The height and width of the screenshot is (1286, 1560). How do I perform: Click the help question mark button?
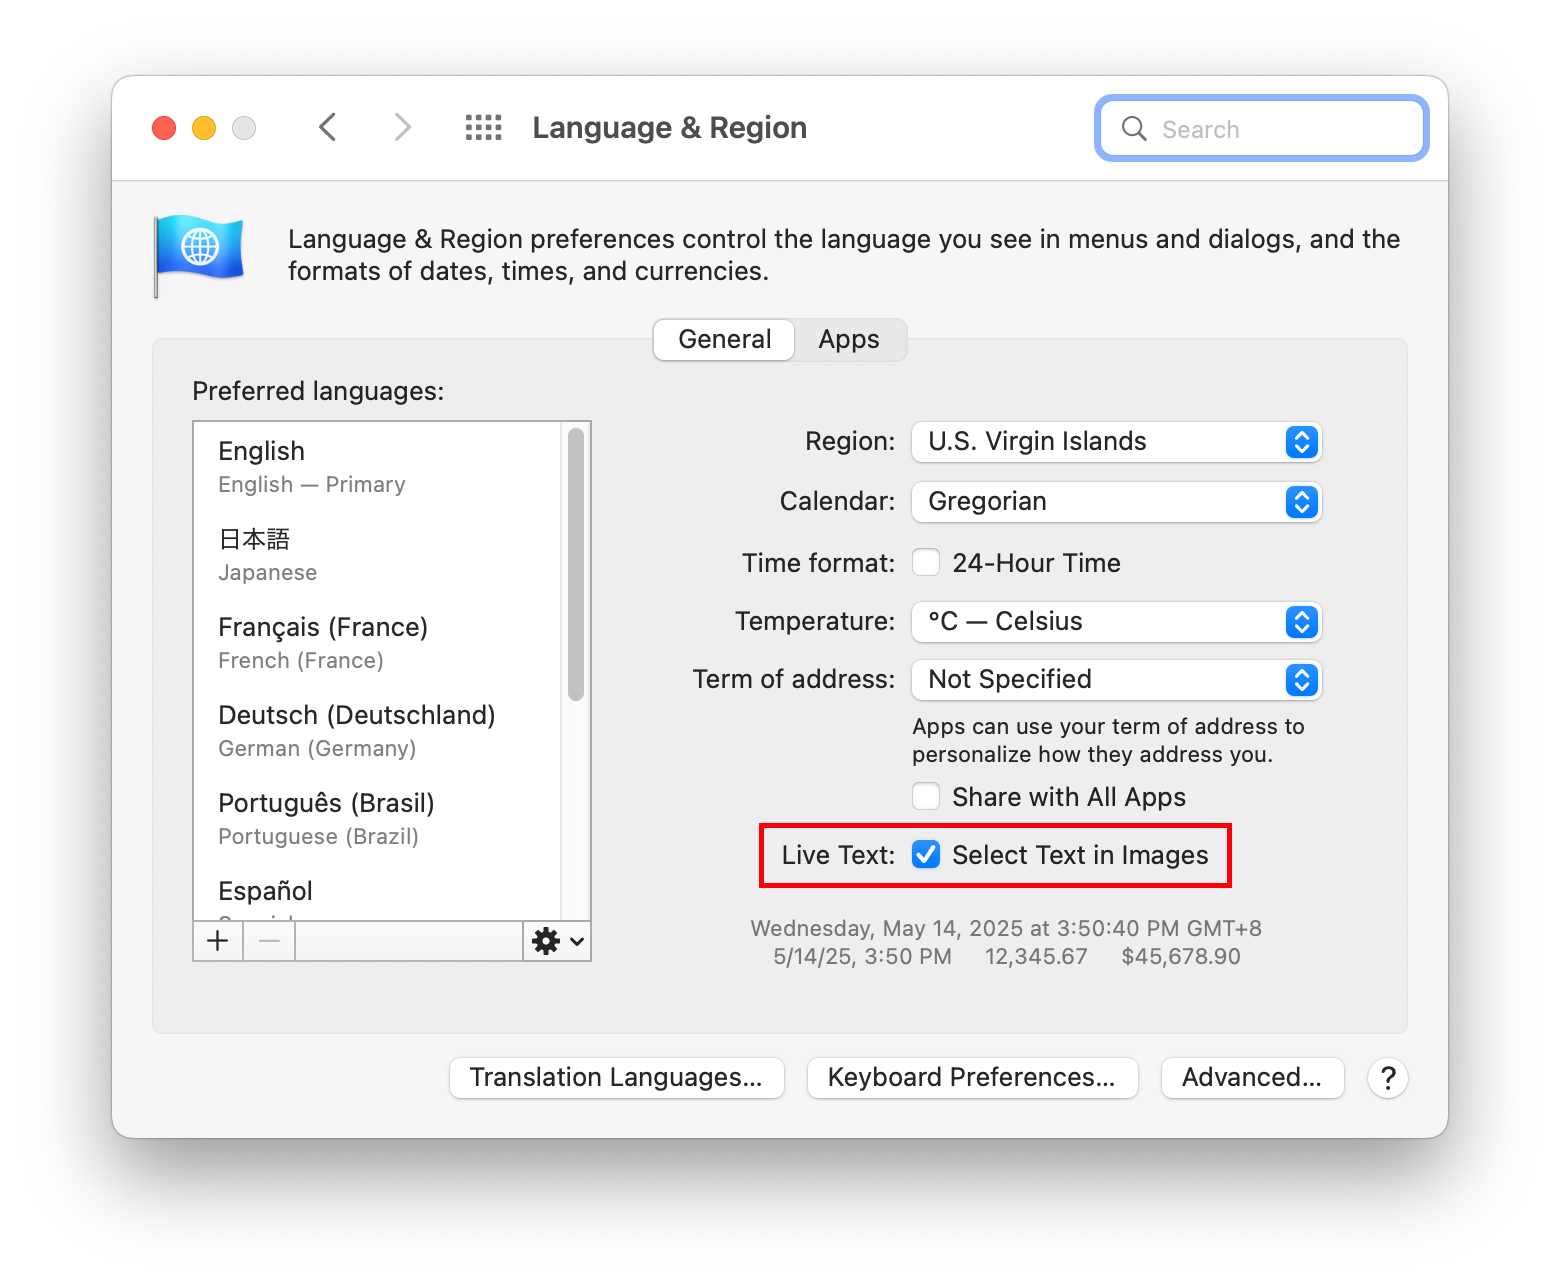point(1387,1078)
